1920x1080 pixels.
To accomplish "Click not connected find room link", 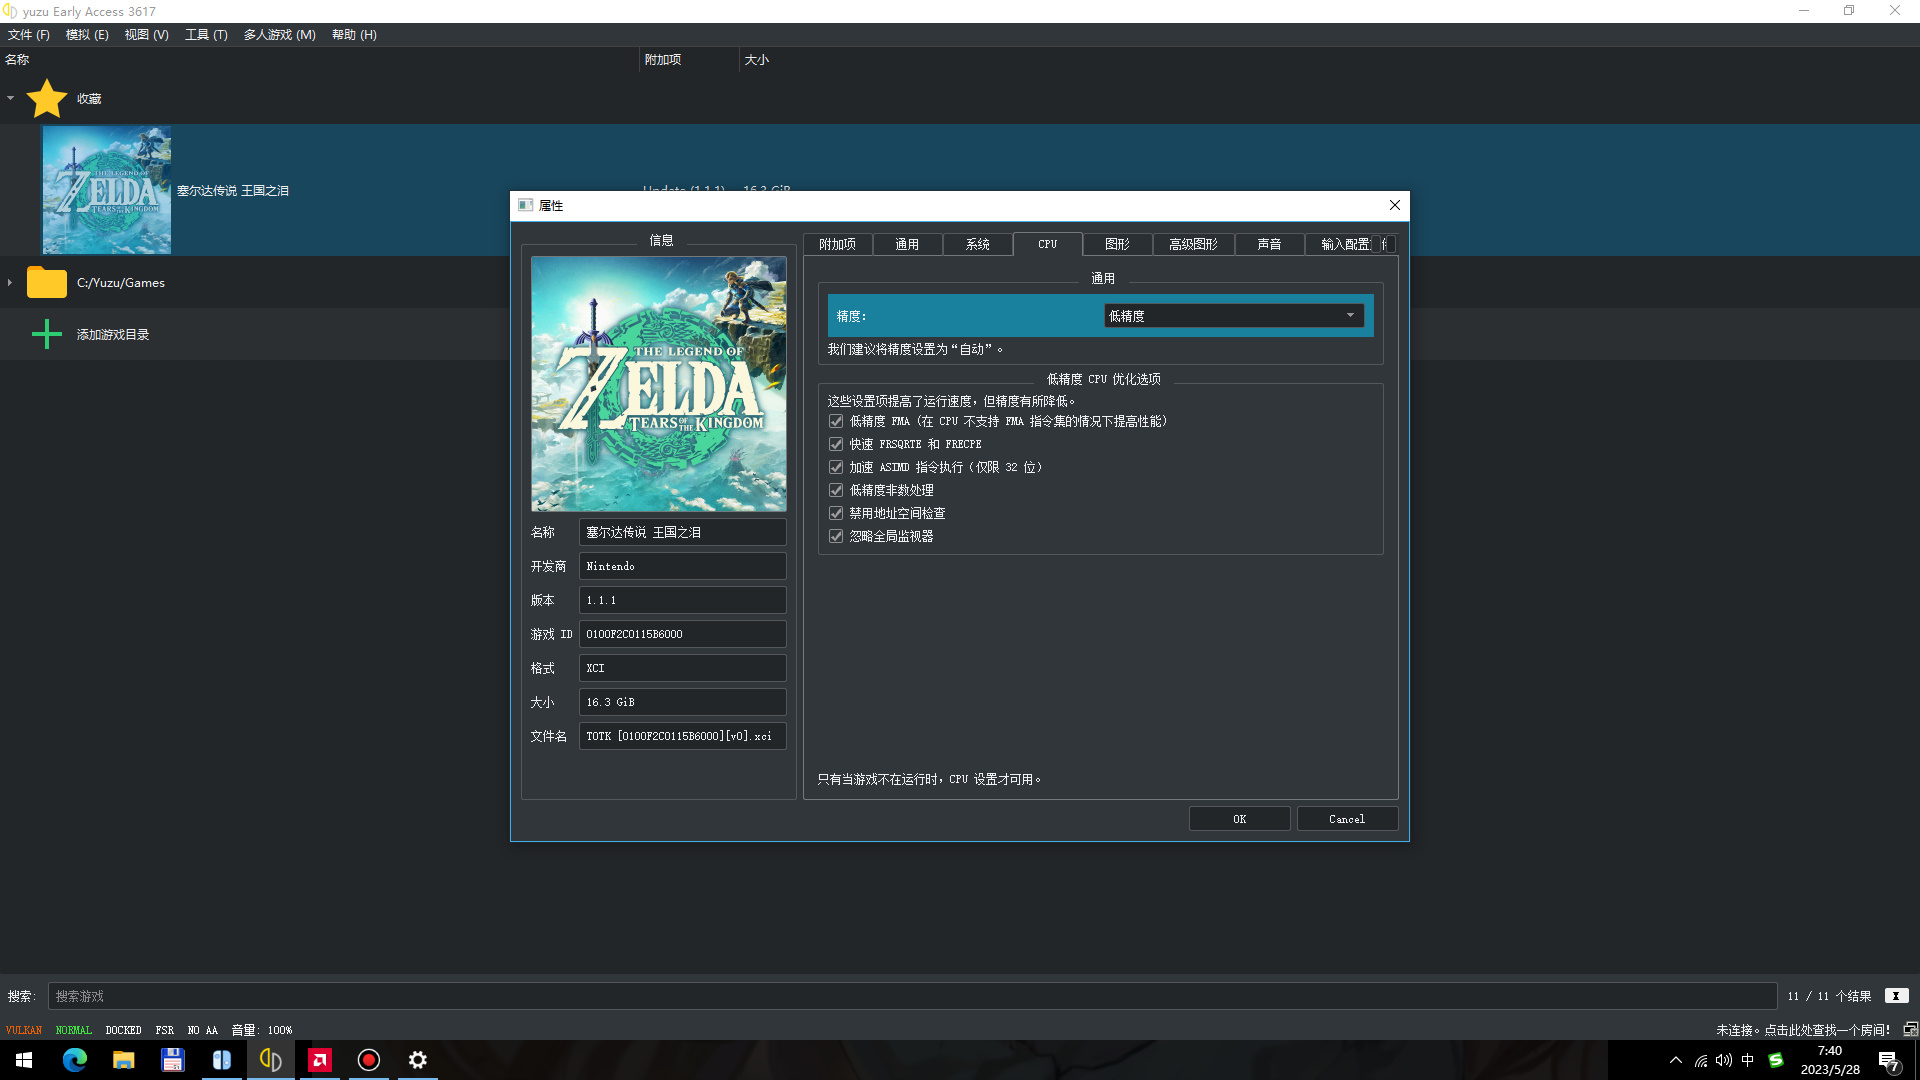I will [1802, 1030].
